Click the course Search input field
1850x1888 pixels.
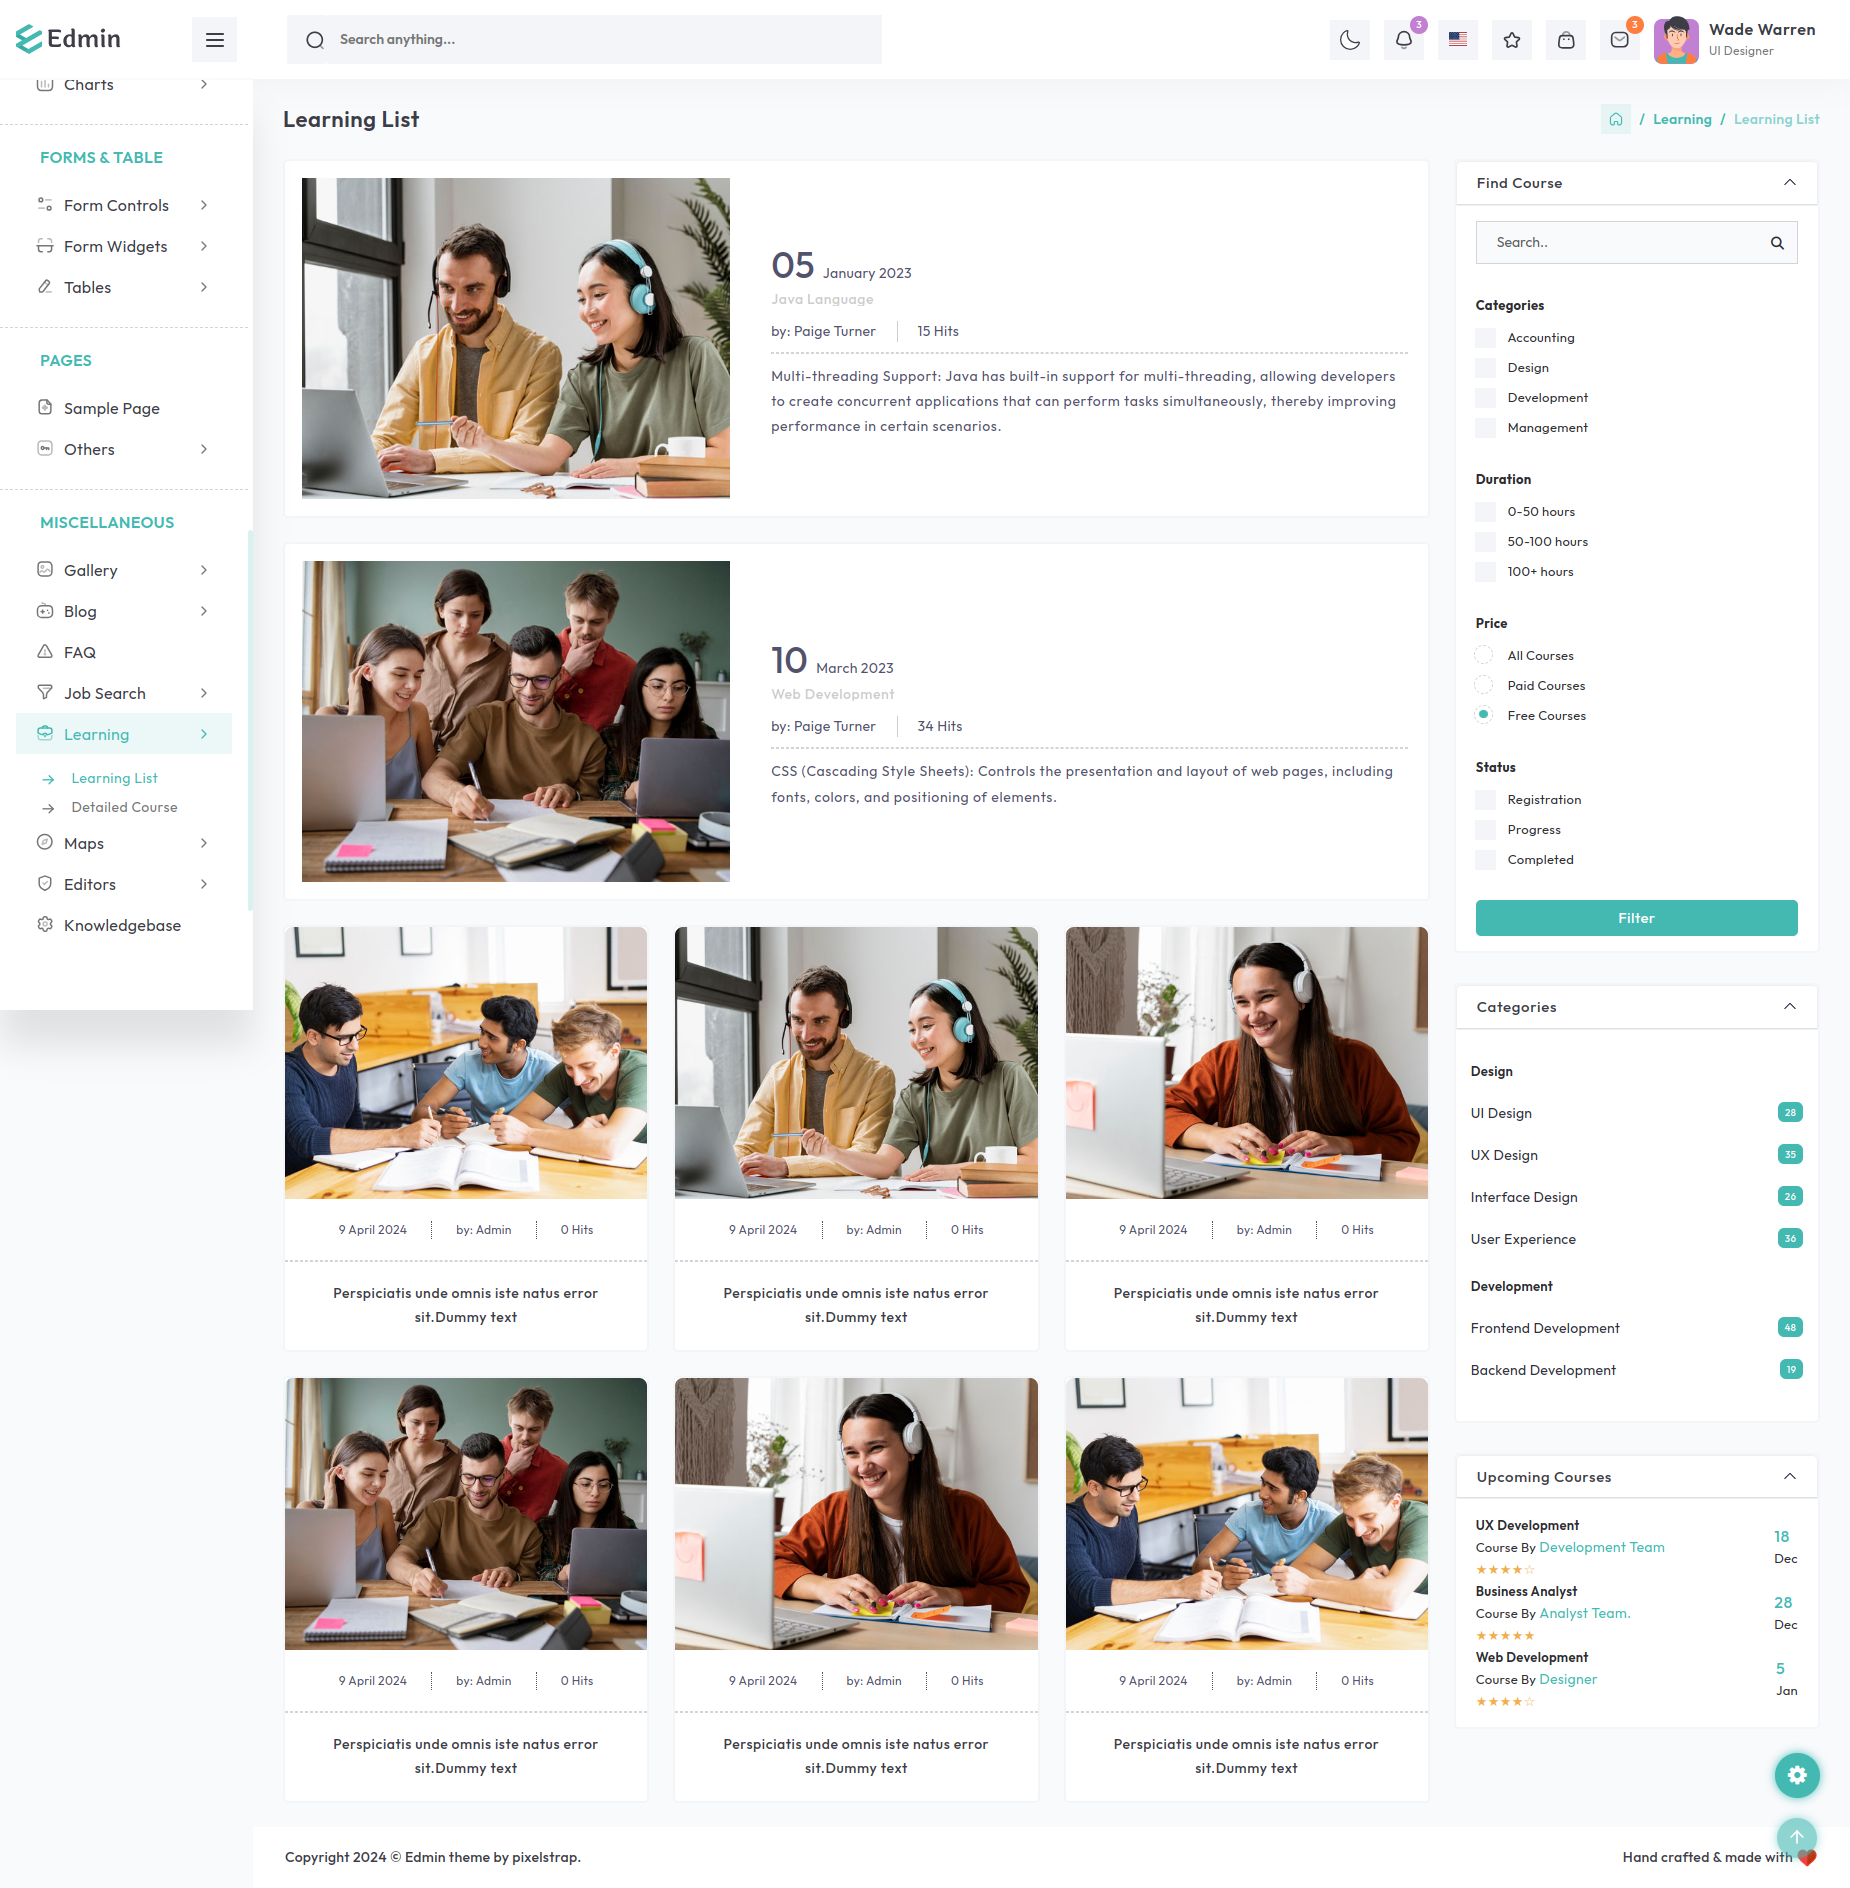(x=1625, y=243)
